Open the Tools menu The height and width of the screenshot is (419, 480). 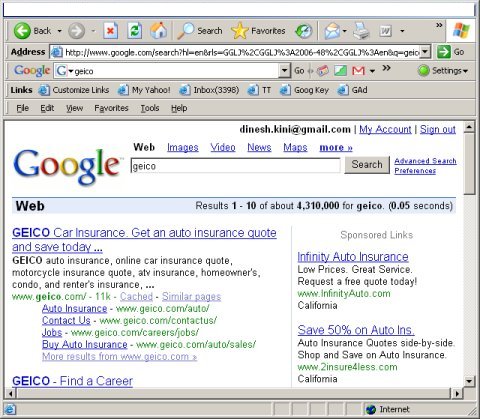click(x=150, y=108)
